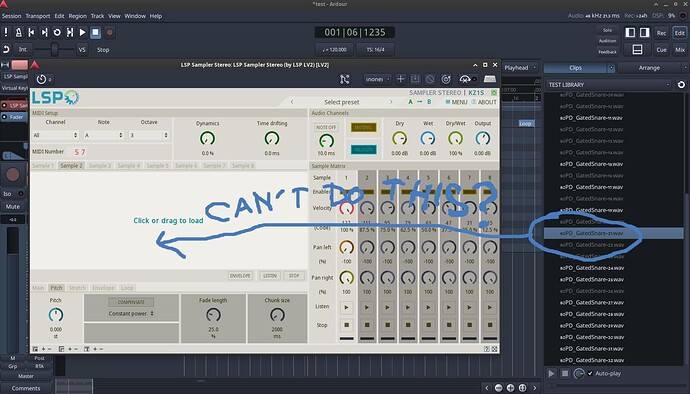Click the LSP logo icon
Image resolution: width=690 pixels, height=394 pixels.
(55, 97)
